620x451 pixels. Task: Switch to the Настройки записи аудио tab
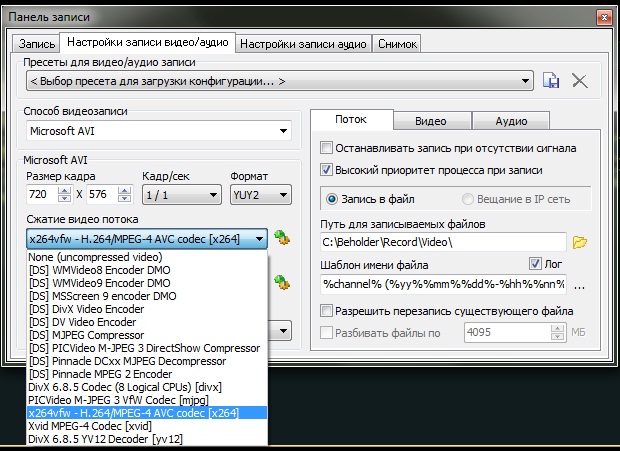pos(303,43)
